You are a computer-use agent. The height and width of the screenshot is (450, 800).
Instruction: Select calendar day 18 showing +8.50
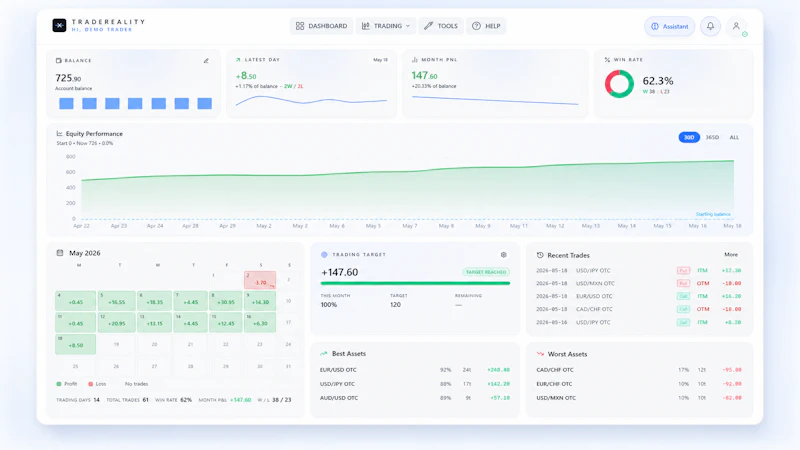(76, 344)
